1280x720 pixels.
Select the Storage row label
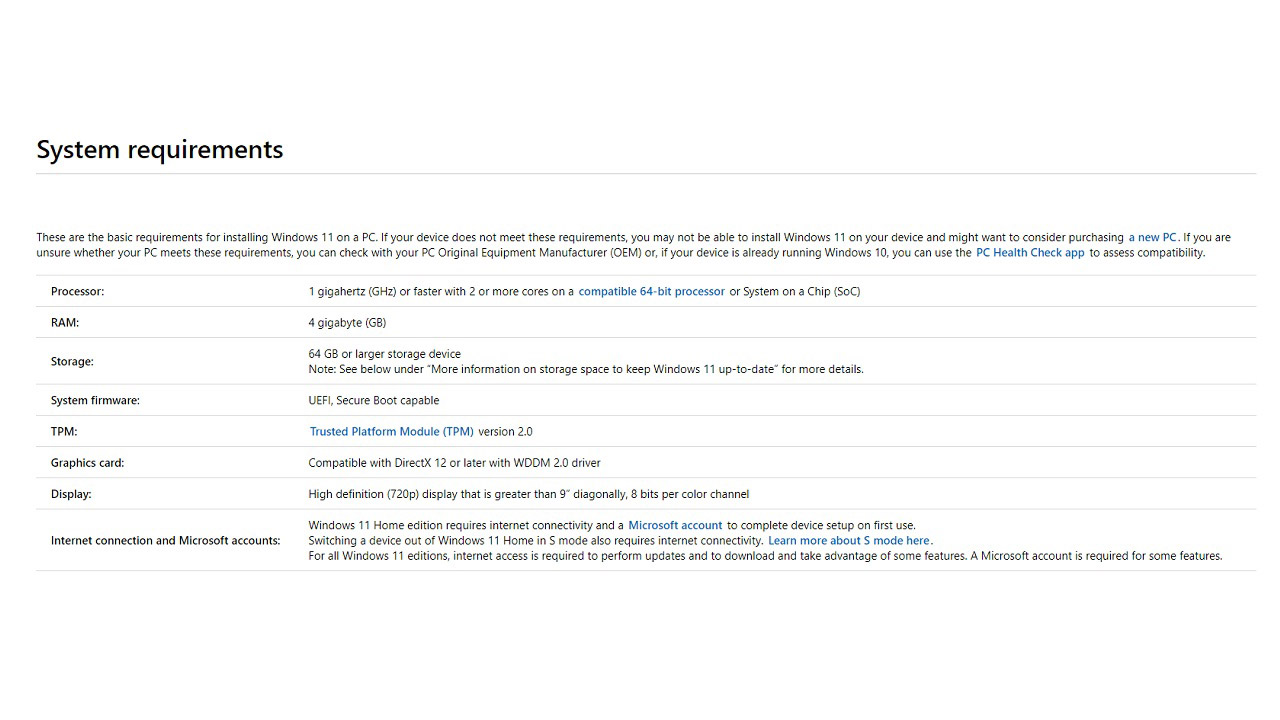(x=72, y=362)
